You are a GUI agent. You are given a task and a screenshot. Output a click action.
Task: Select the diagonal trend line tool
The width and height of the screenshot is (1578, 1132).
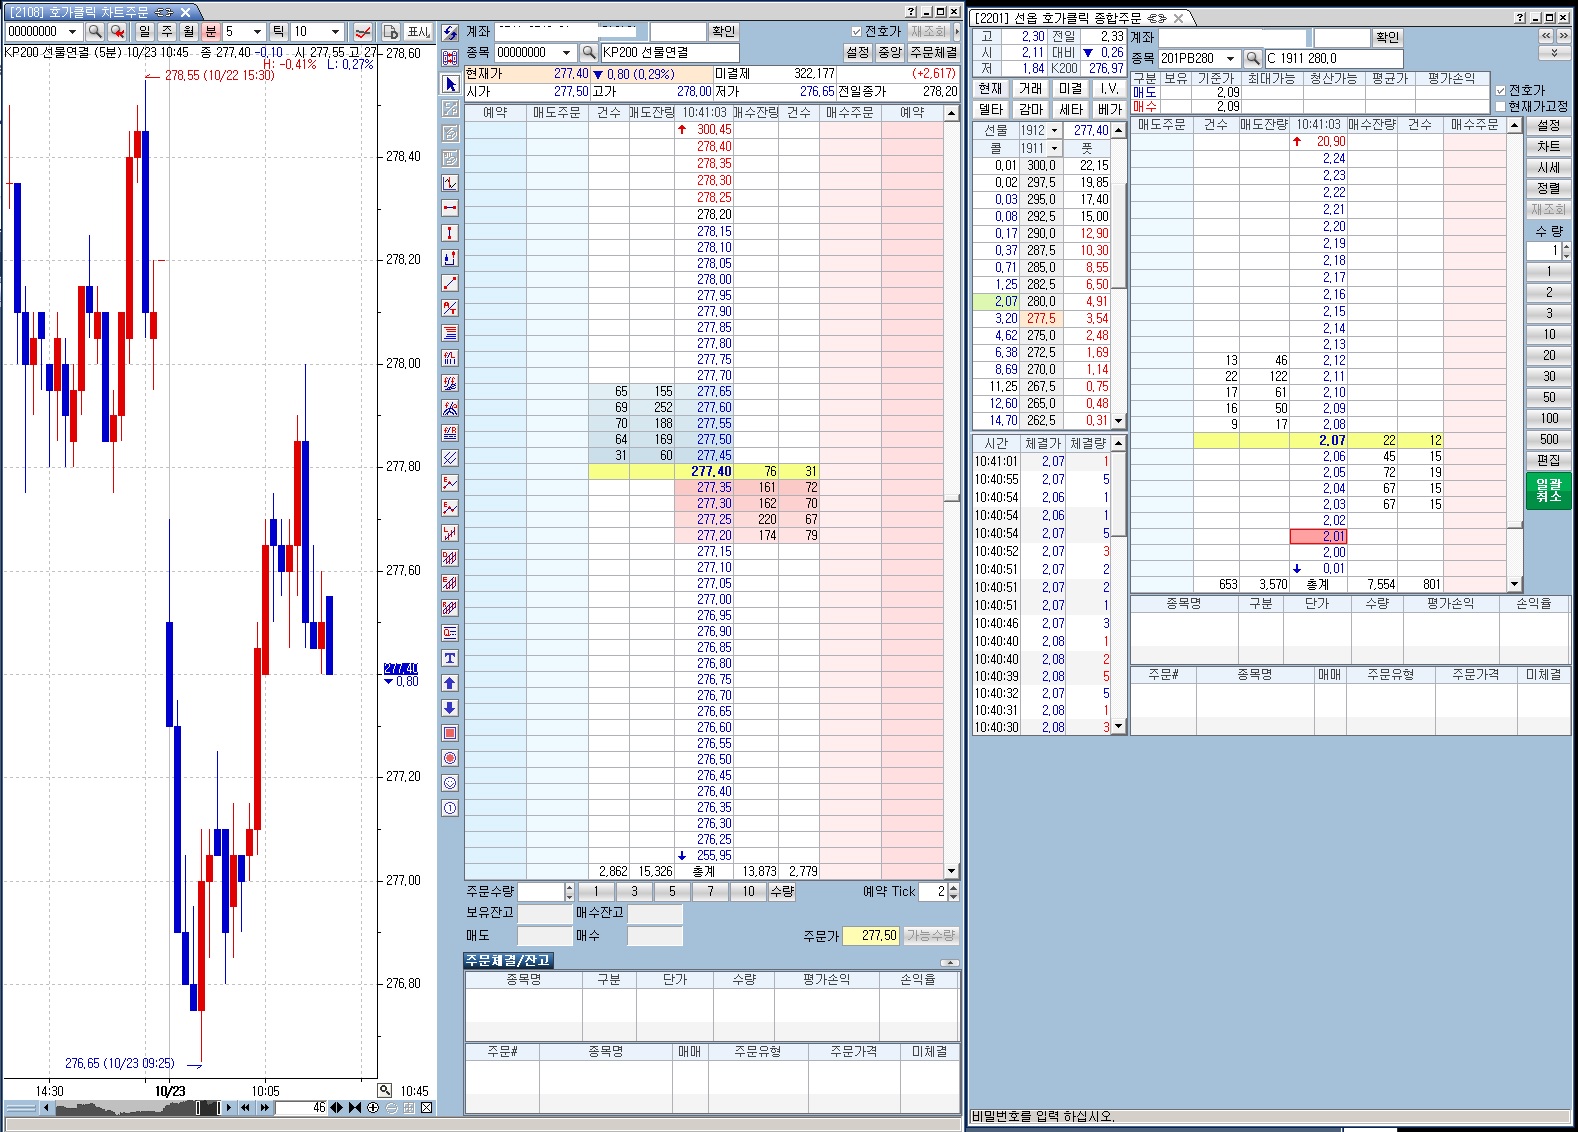[x=450, y=283]
